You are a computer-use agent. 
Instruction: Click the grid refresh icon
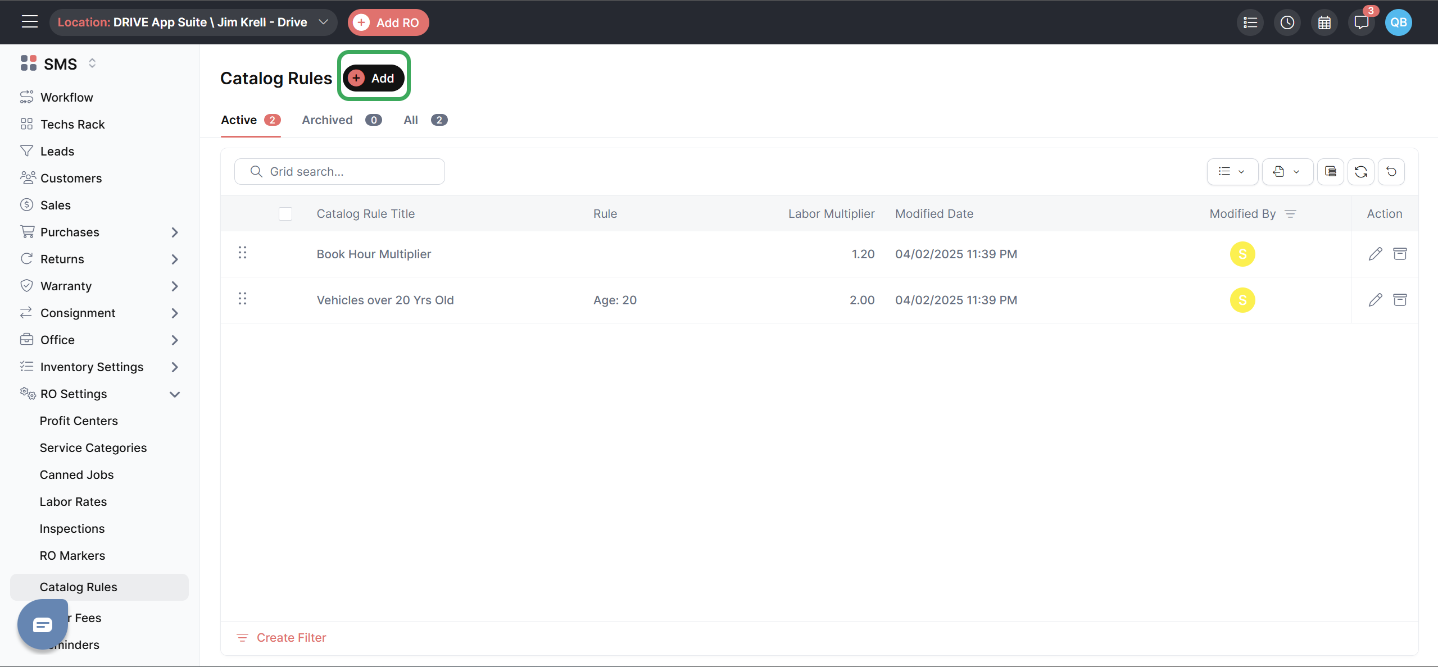coord(1361,172)
